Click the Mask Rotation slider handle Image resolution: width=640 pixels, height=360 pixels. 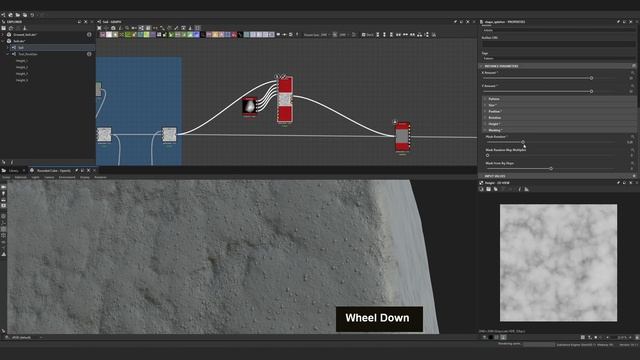click(x=523, y=142)
